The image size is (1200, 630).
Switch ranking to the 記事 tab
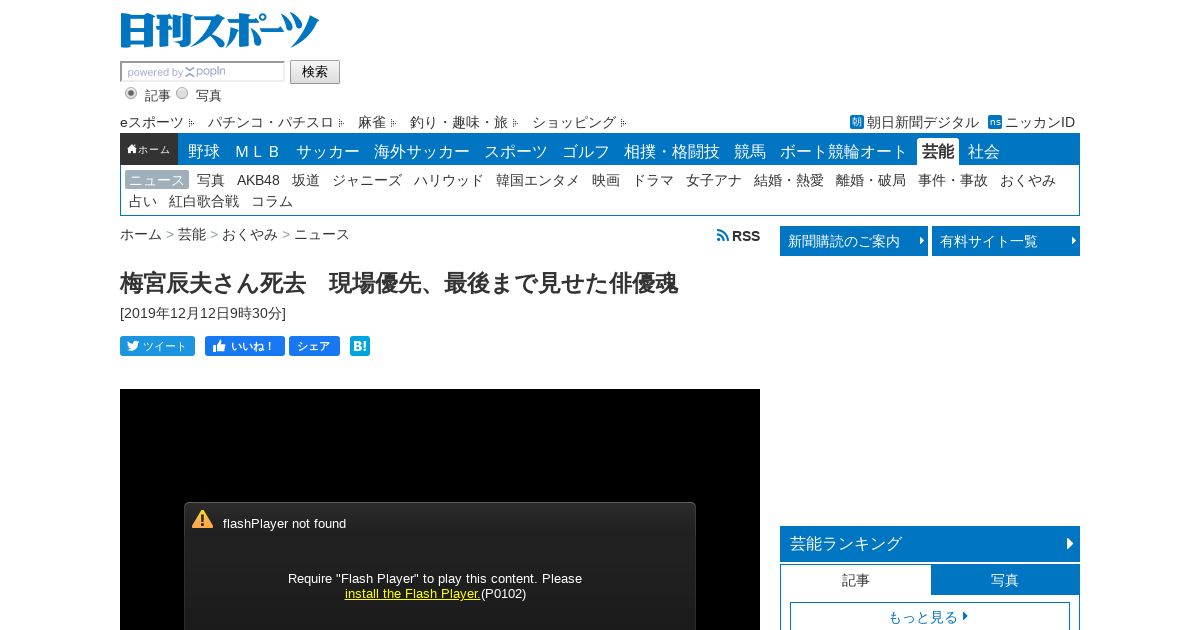[x=856, y=580]
